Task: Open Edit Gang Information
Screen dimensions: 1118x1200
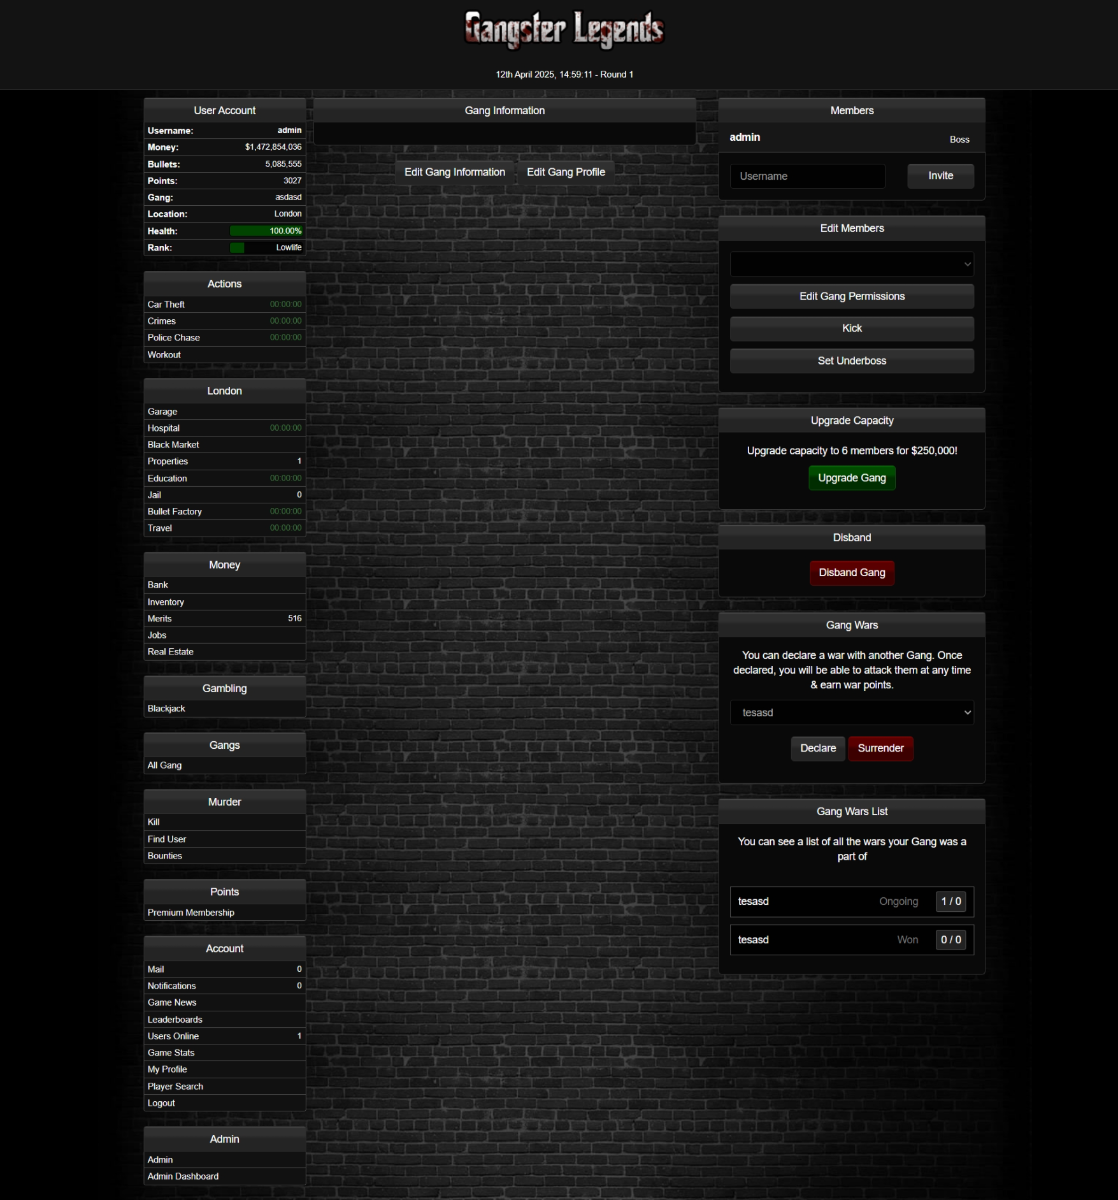Action: (x=454, y=172)
